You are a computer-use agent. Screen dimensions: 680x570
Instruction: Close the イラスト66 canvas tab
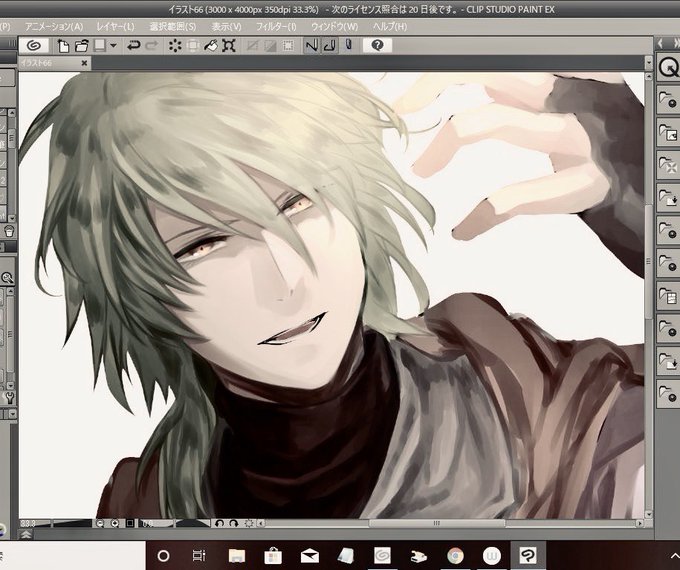coord(85,63)
